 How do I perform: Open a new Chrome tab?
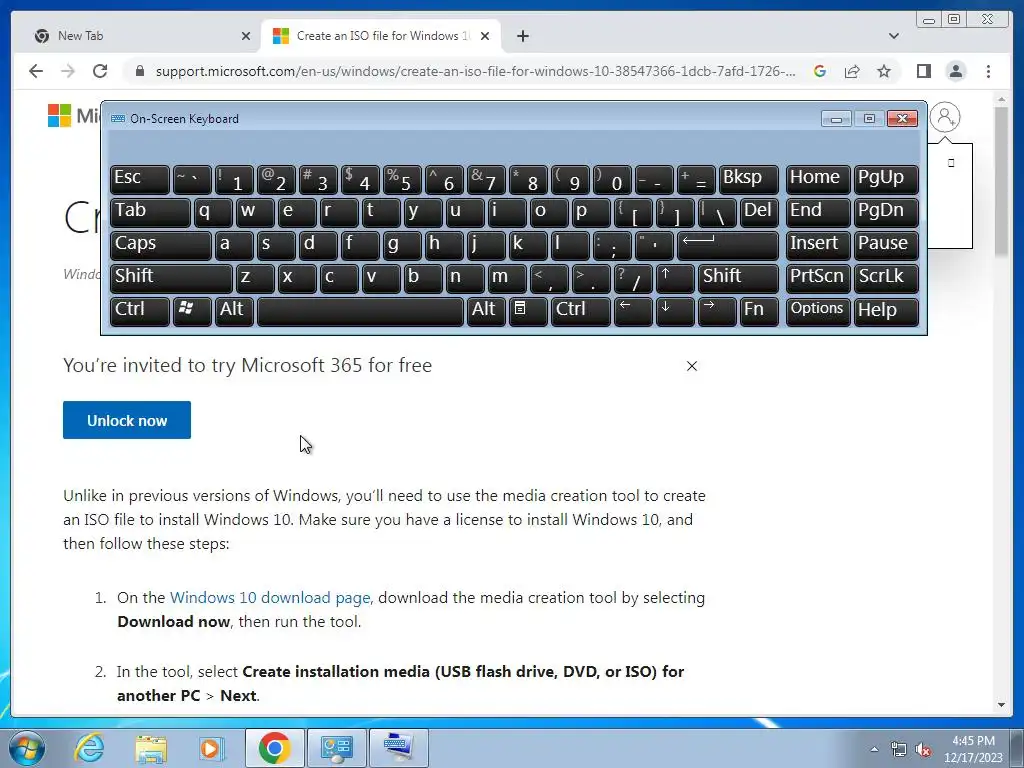(x=522, y=36)
